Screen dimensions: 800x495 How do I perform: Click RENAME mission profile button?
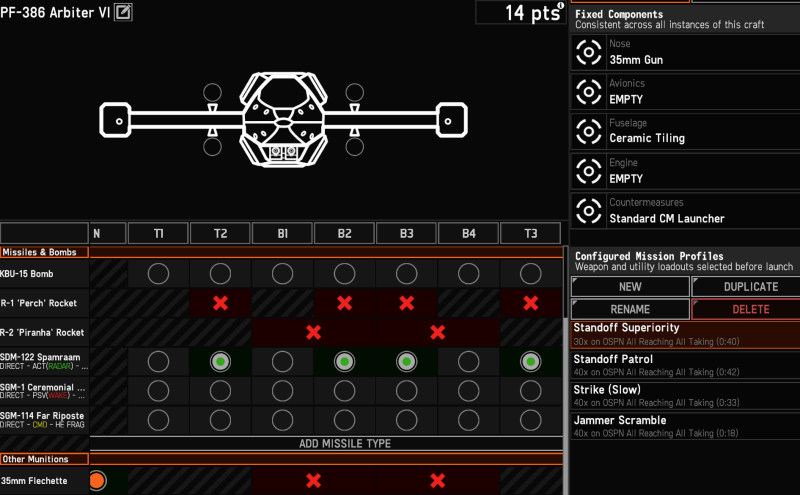tap(630, 309)
